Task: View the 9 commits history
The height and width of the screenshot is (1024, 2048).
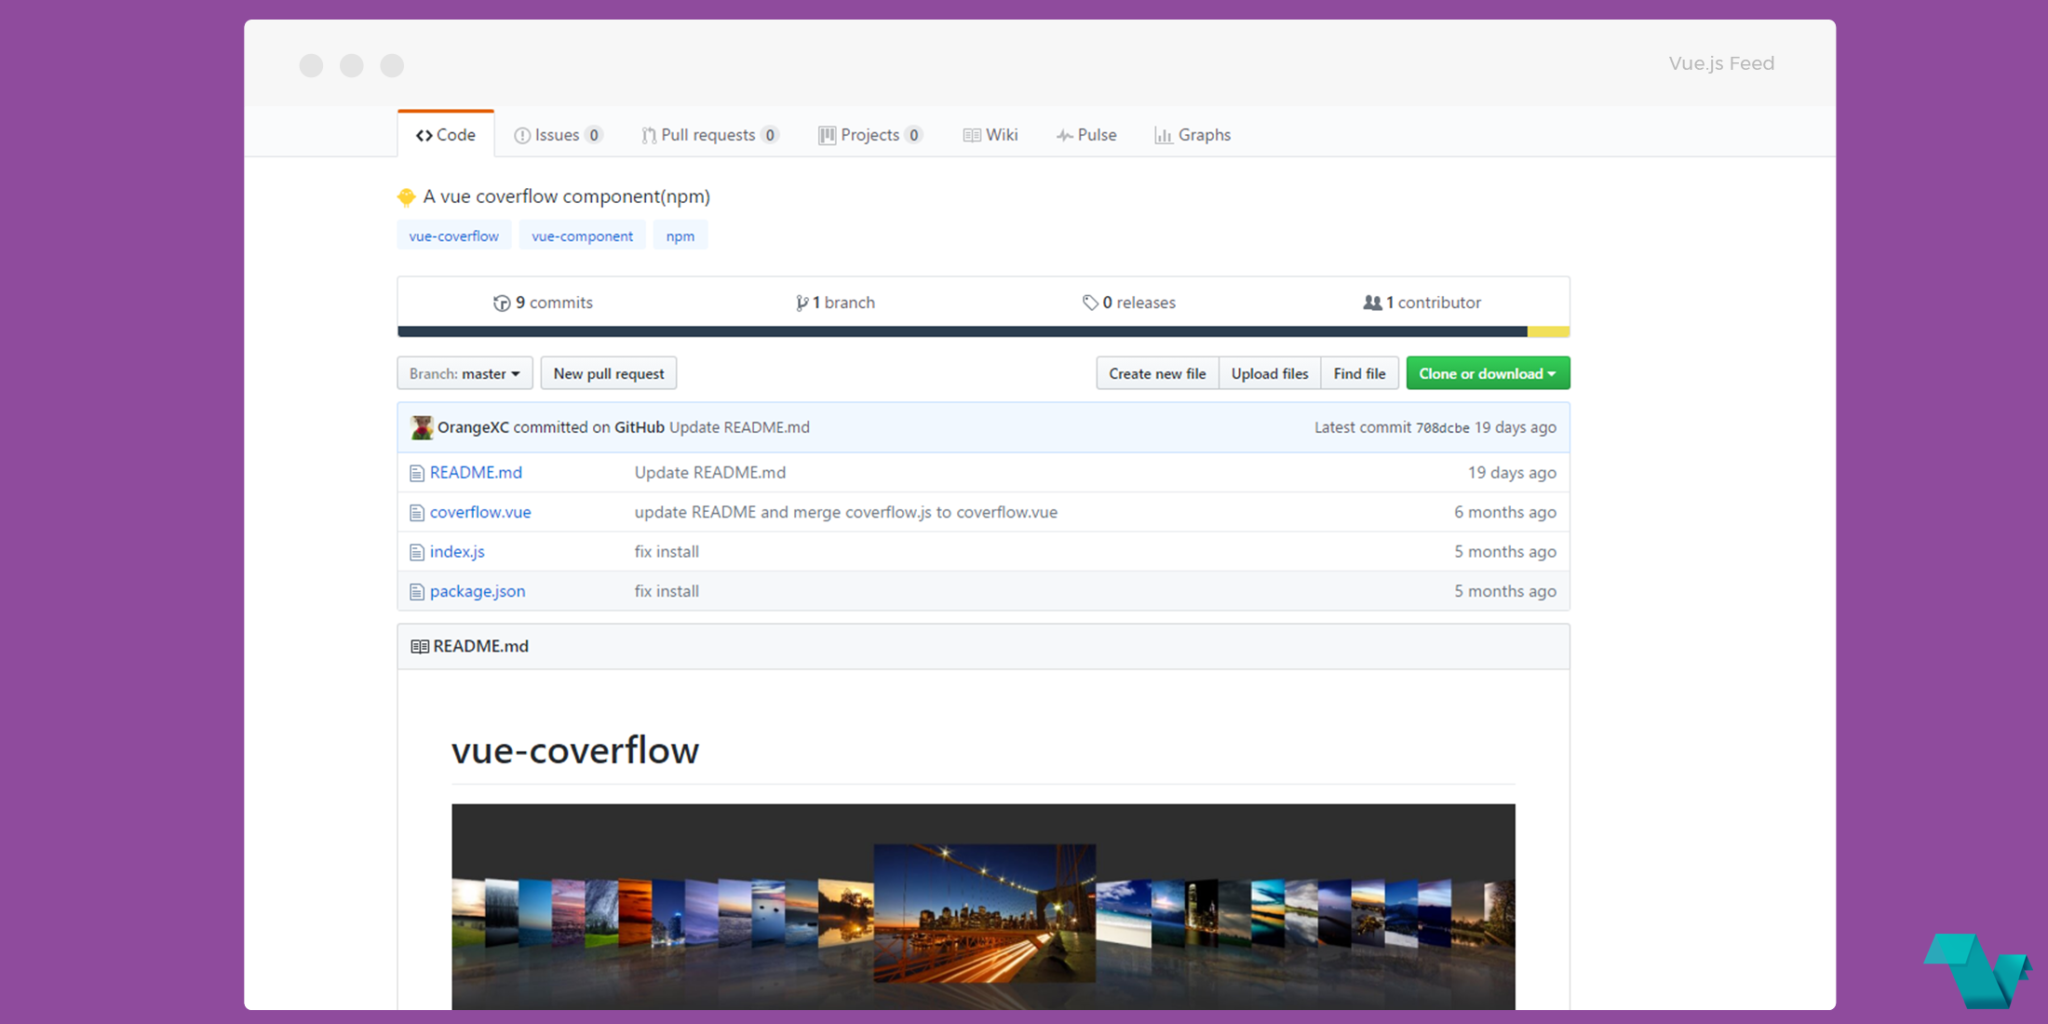Action: click(x=543, y=302)
